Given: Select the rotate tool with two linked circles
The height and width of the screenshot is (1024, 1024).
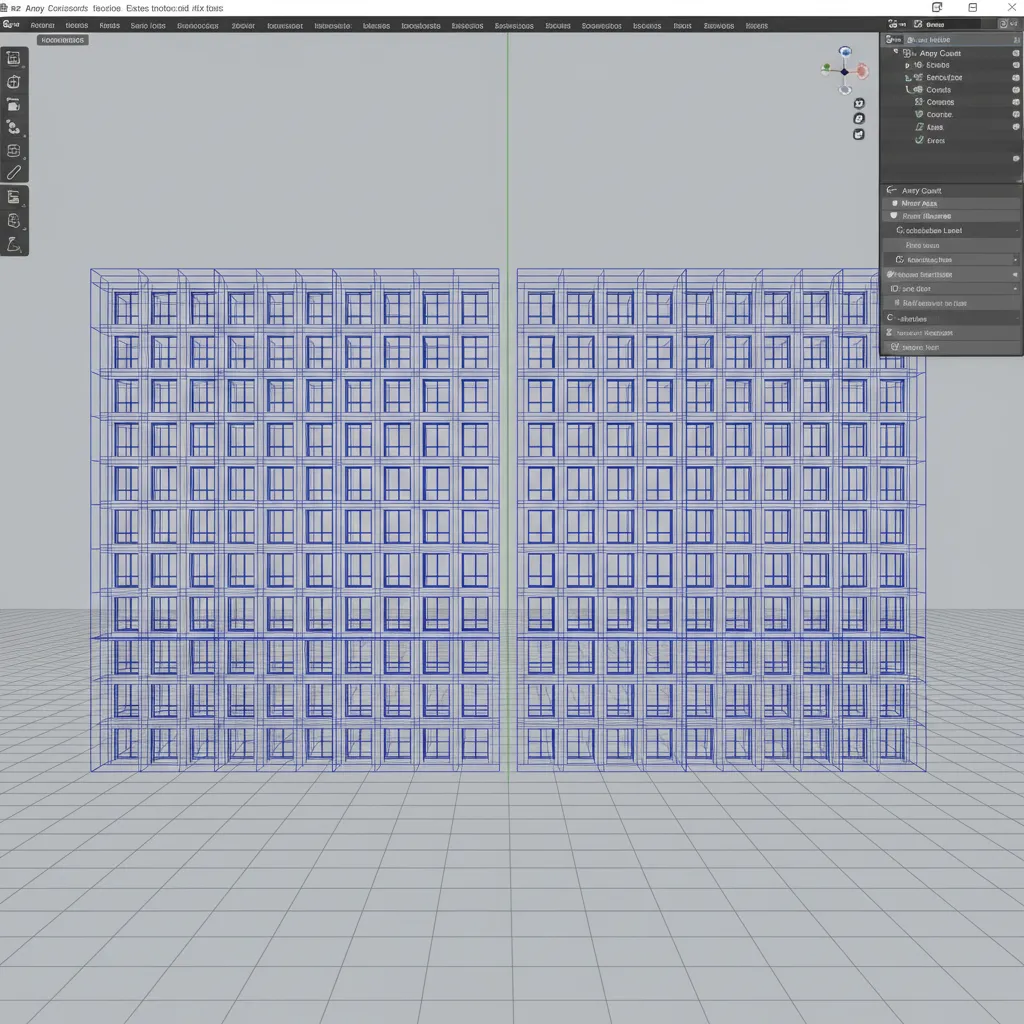Looking at the screenshot, I should tap(14, 127).
